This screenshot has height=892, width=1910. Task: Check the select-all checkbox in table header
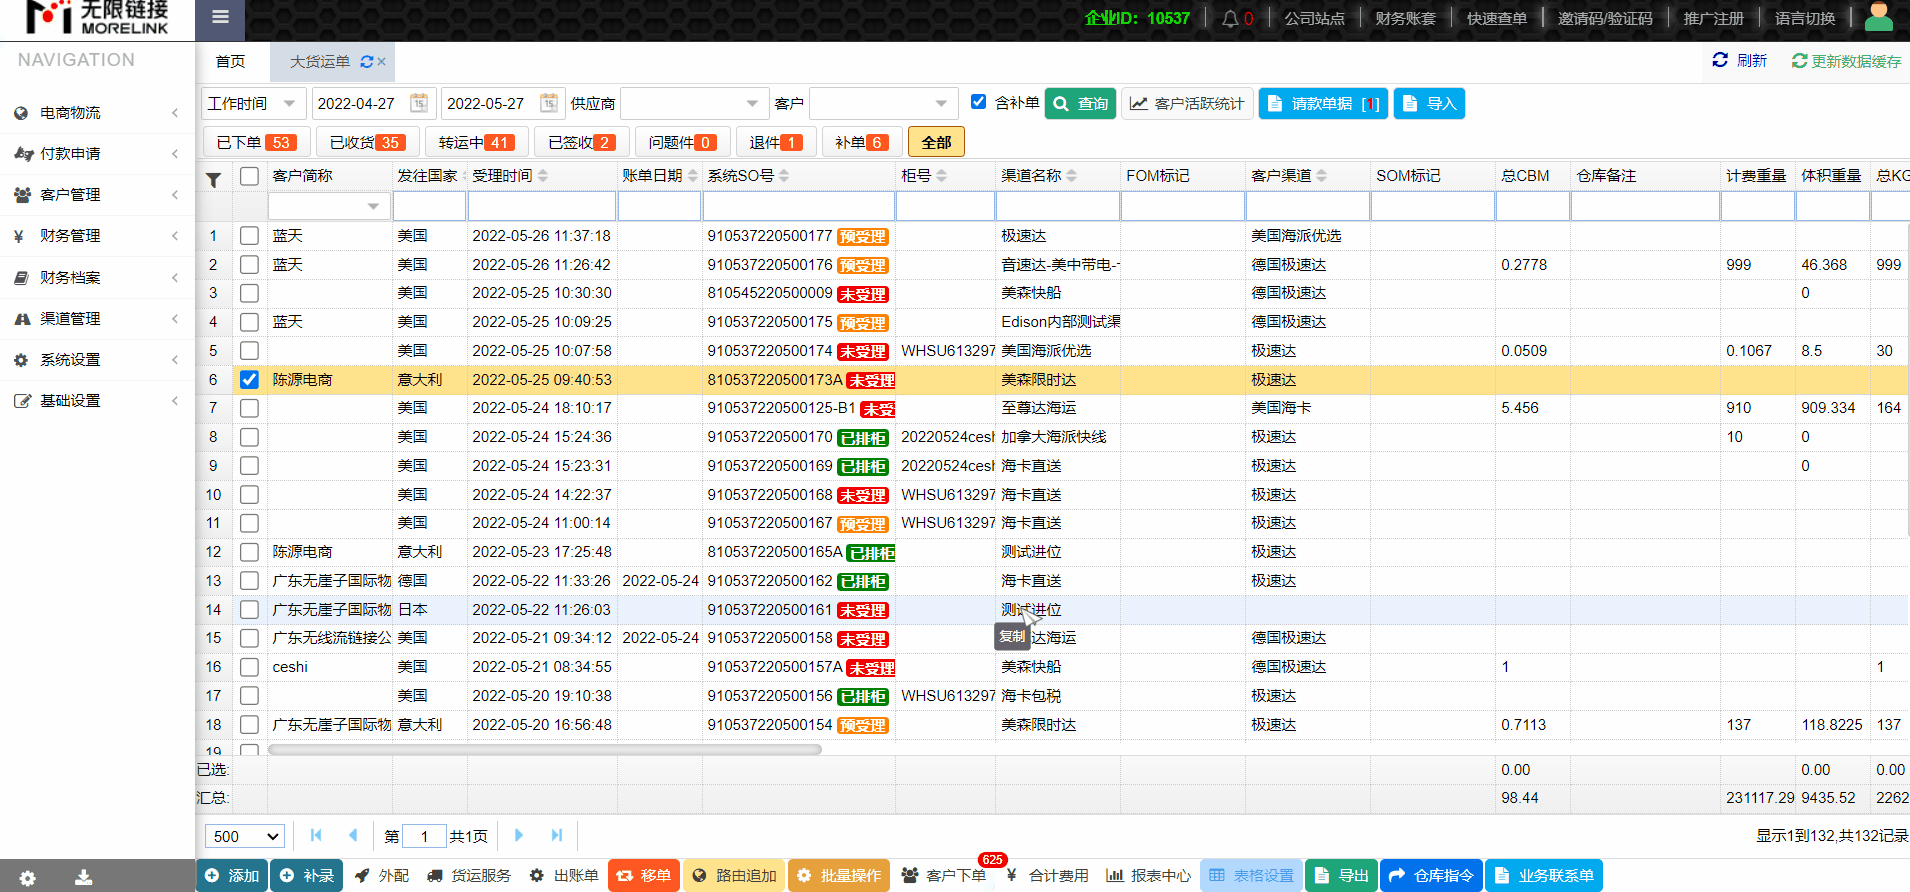coord(249,176)
